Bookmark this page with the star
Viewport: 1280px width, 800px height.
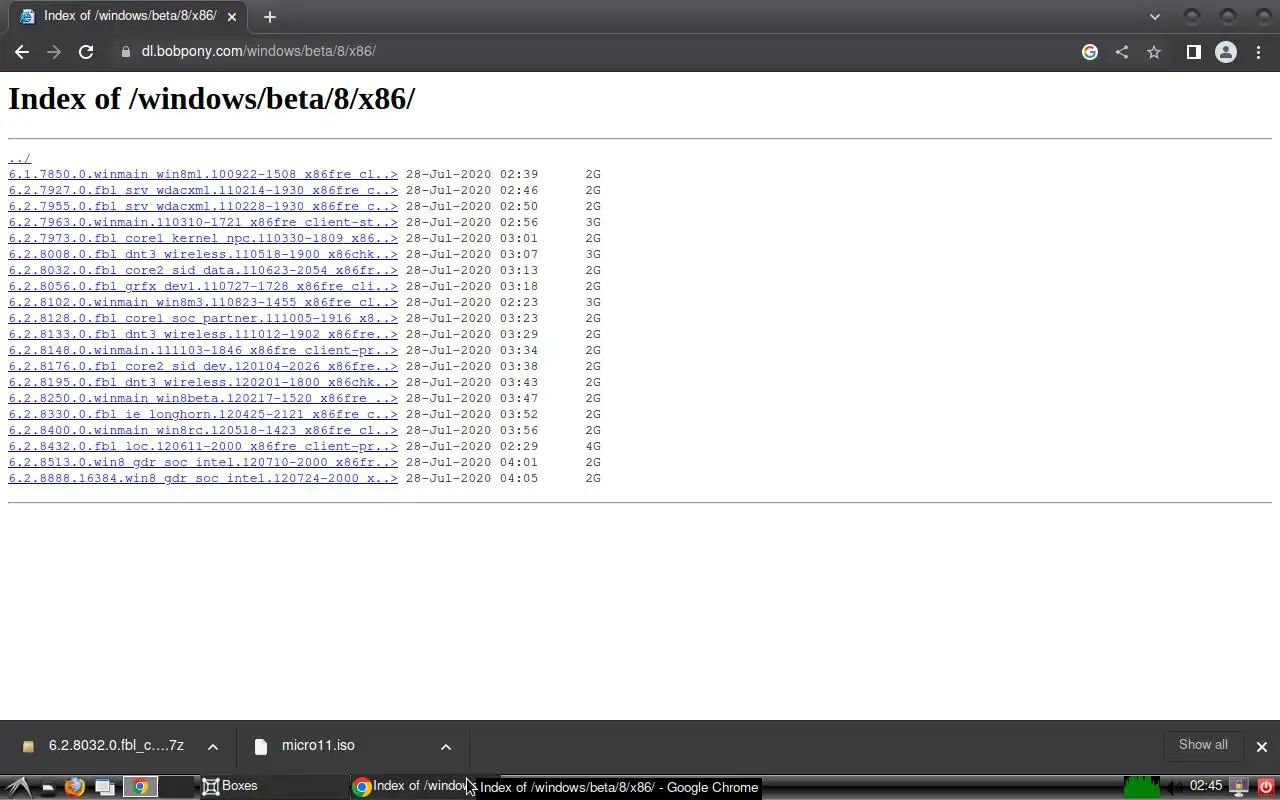(x=1154, y=52)
